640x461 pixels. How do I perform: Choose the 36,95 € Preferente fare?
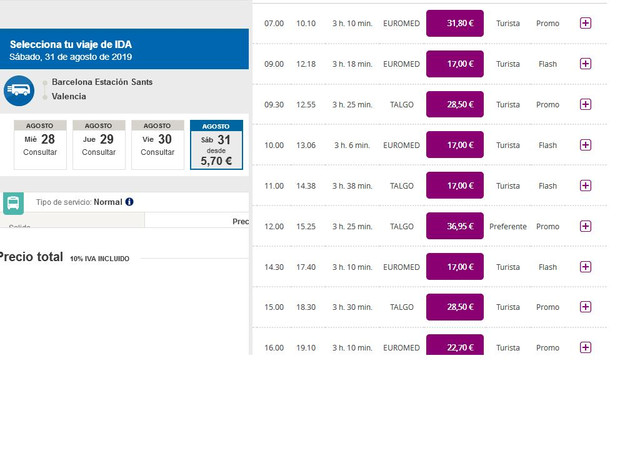click(x=455, y=226)
